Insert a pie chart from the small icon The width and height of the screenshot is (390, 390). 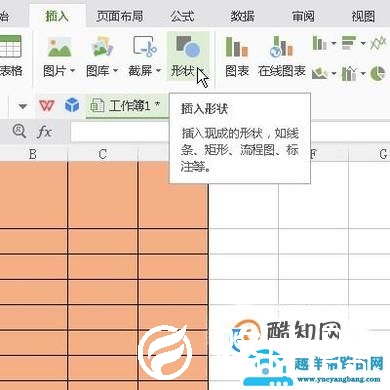click(x=378, y=73)
